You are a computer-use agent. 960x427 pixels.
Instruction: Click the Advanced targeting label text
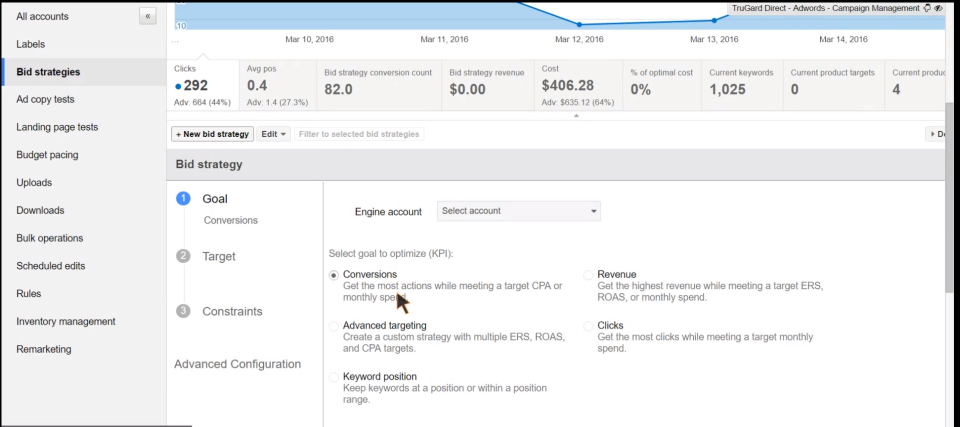[384, 325]
